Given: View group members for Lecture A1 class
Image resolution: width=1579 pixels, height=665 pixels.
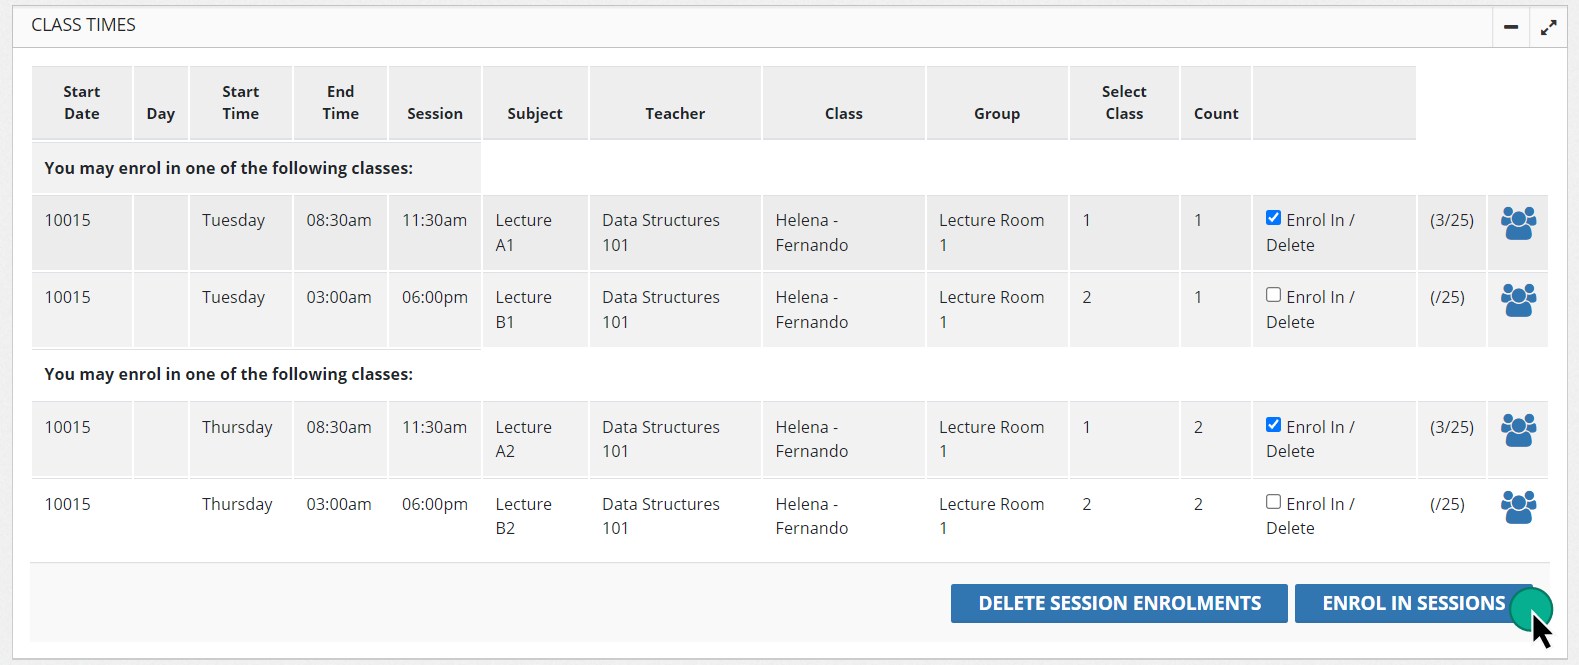Looking at the screenshot, I should (1518, 223).
